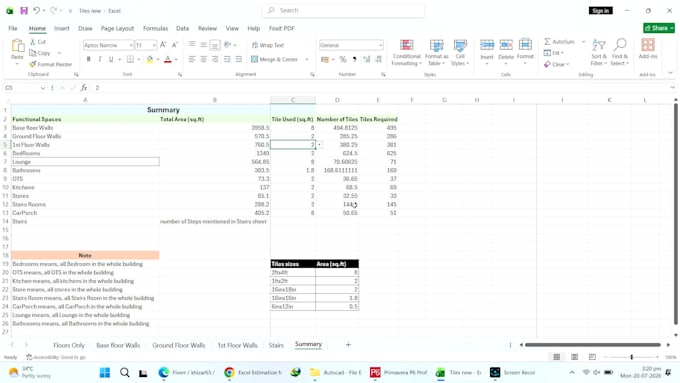This screenshot has height=383, width=680.
Task: Click the Borders icon
Action: (130, 59)
